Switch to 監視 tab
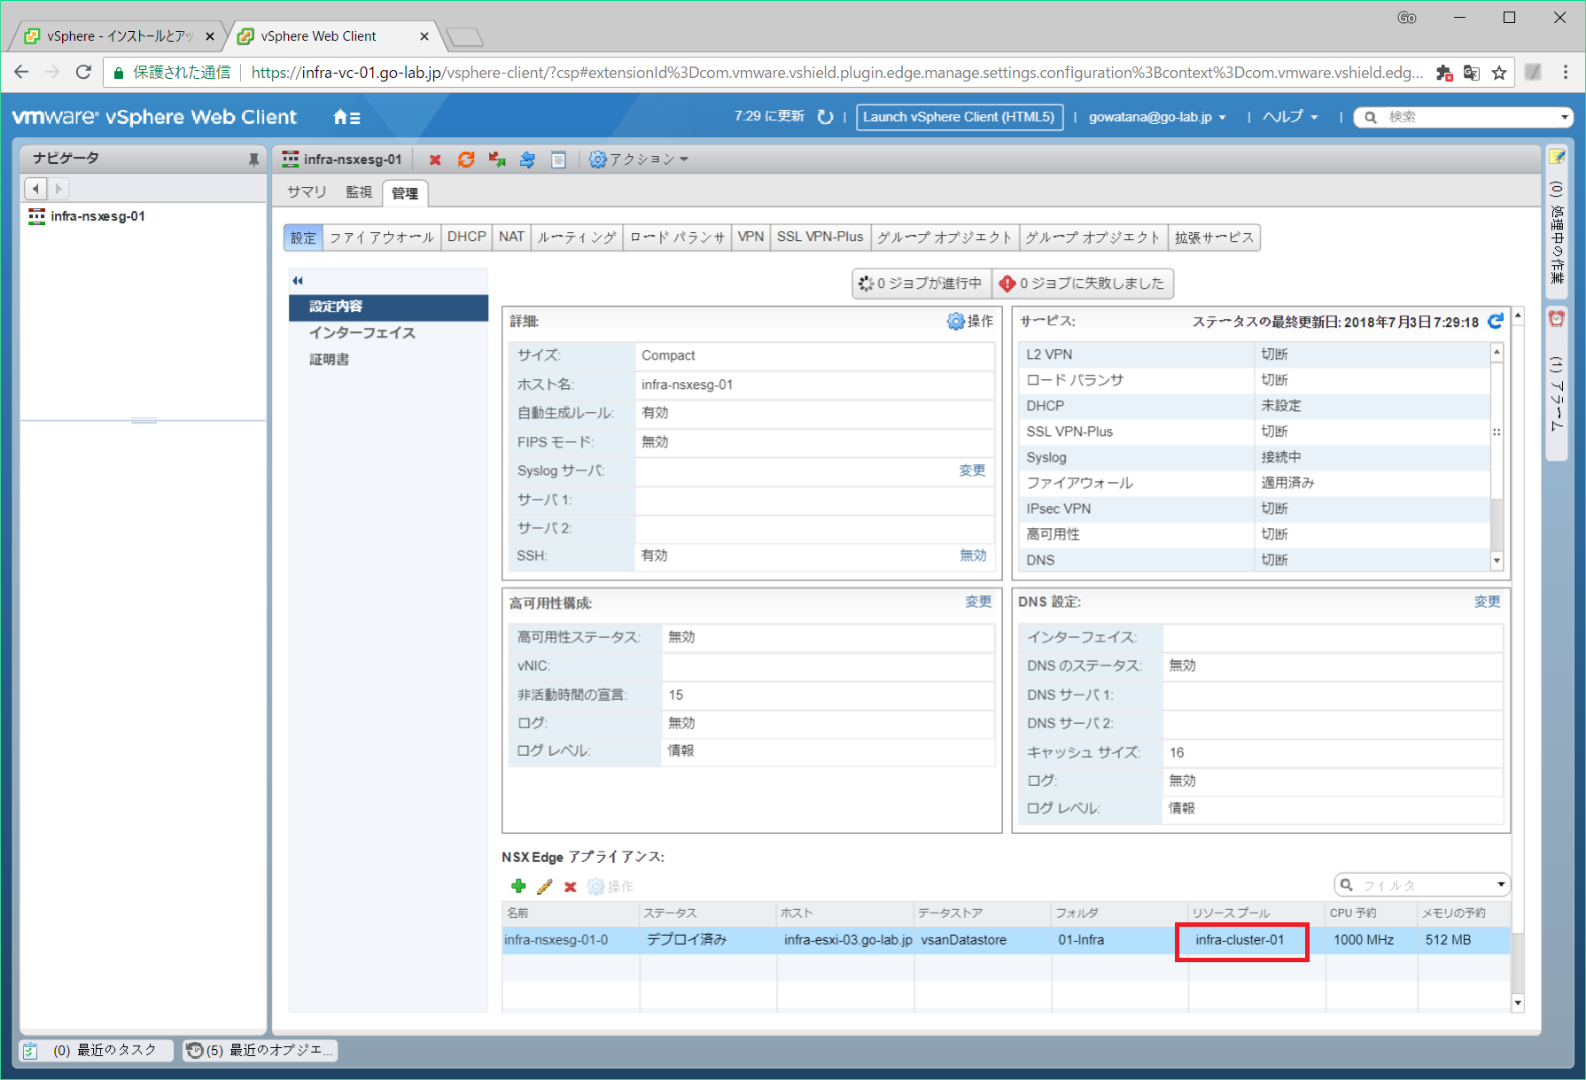 pos(358,192)
